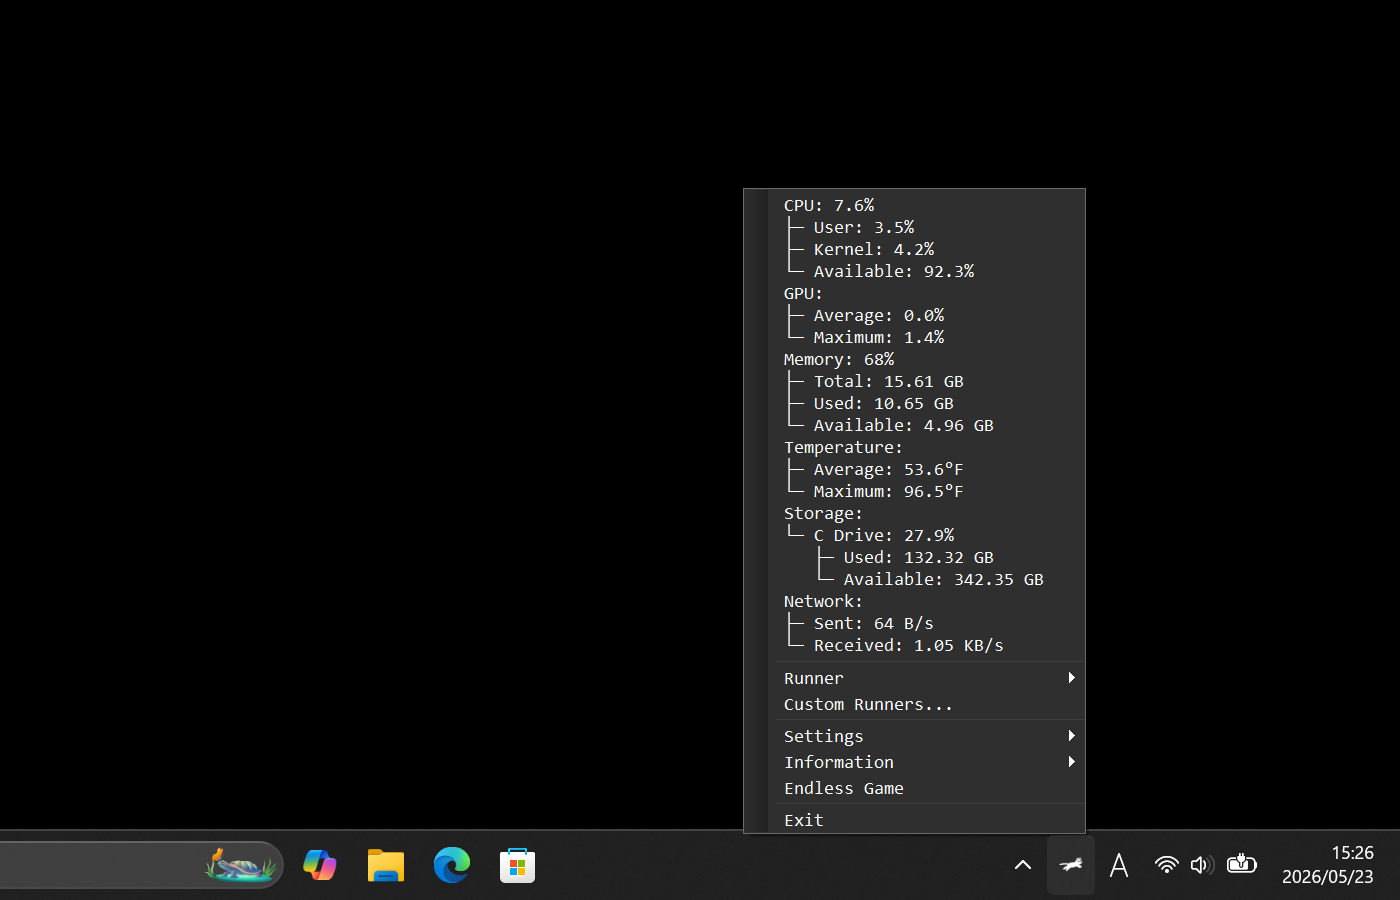Click the IME language indicator A
Image resolution: width=1400 pixels, height=900 pixels.
tap(1119, 865)
